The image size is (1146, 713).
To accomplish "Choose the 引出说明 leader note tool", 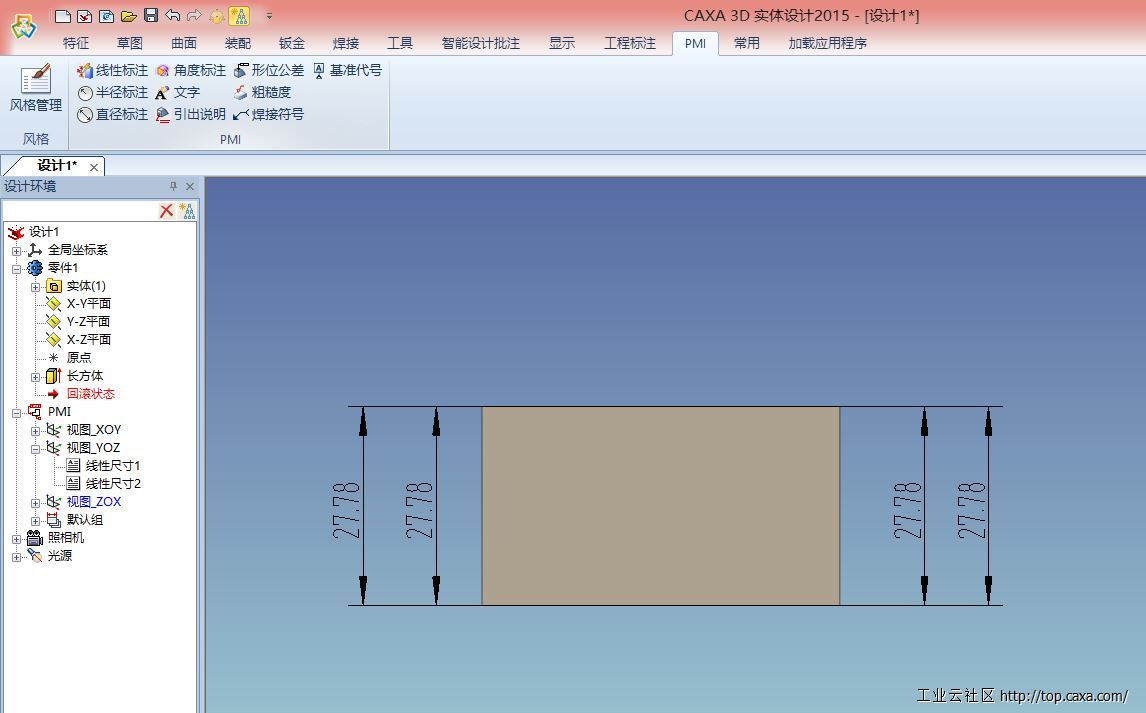I will [x=191, y=114].
